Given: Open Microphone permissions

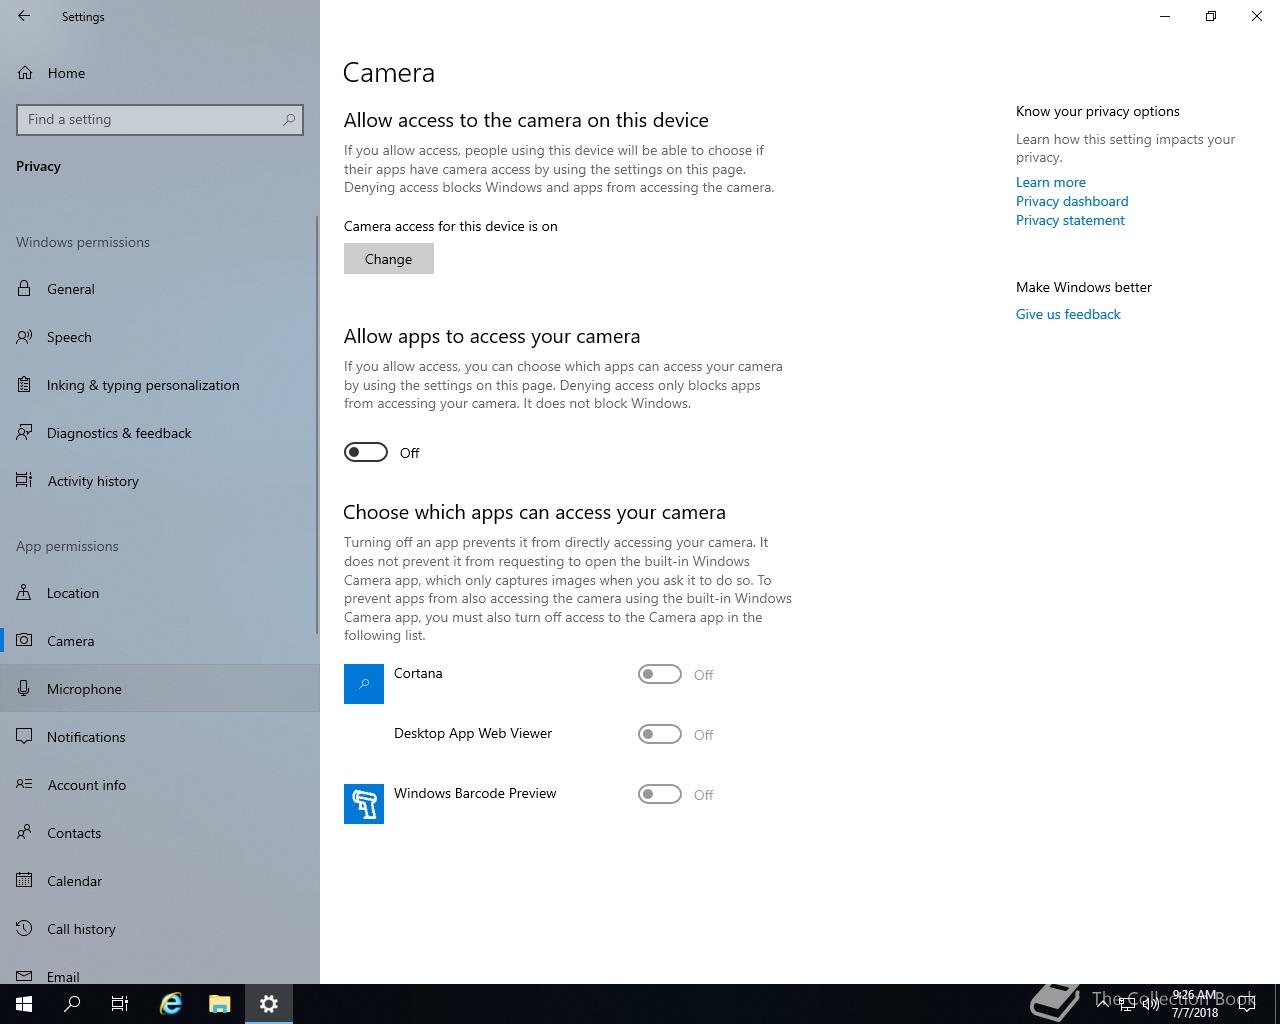Looking at the screenshot, I should pyautogui.click(x=160, y=689).
